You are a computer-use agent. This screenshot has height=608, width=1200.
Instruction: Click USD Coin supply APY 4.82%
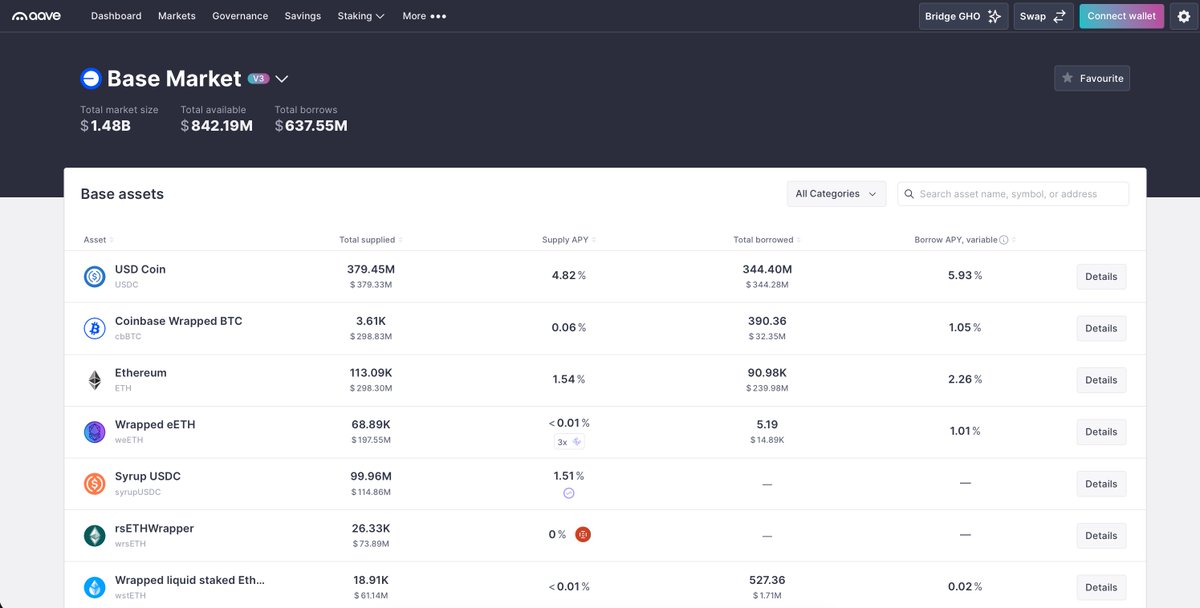pyautogui.click(x=569, y=275)
